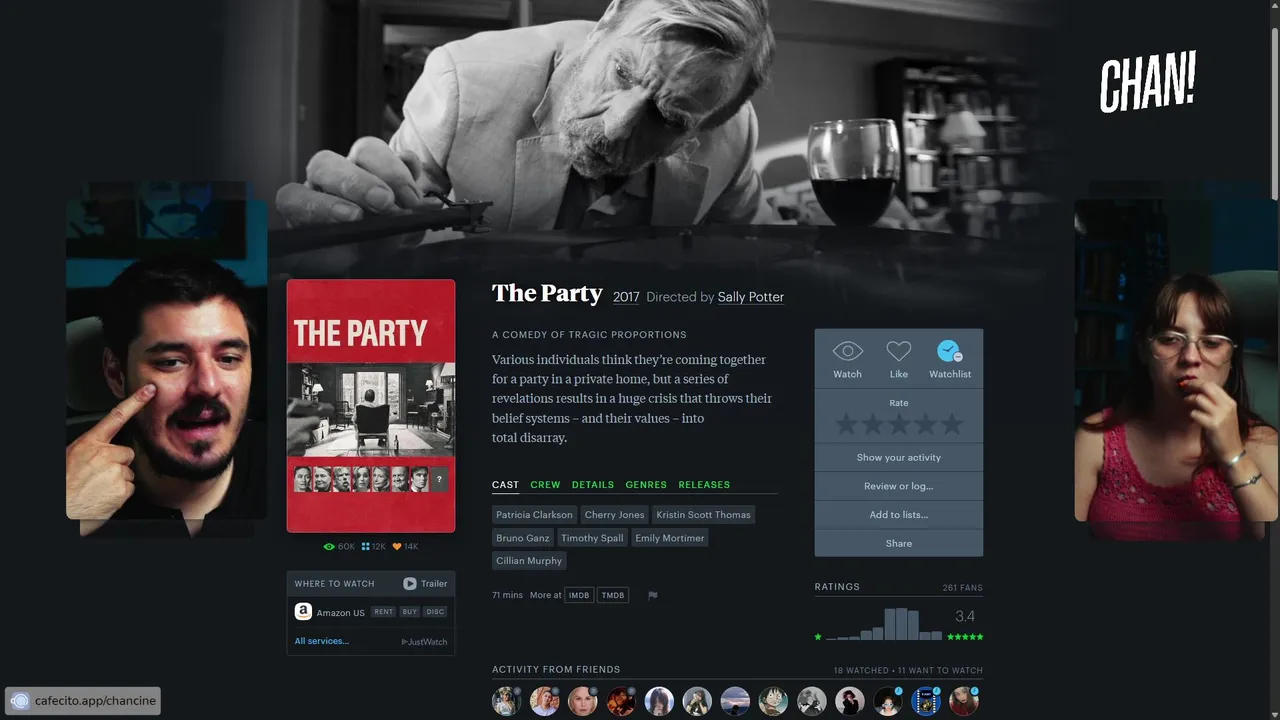Switch to the Crew tab
This screenshot has width=1280, height=720.
pos(545,485)
